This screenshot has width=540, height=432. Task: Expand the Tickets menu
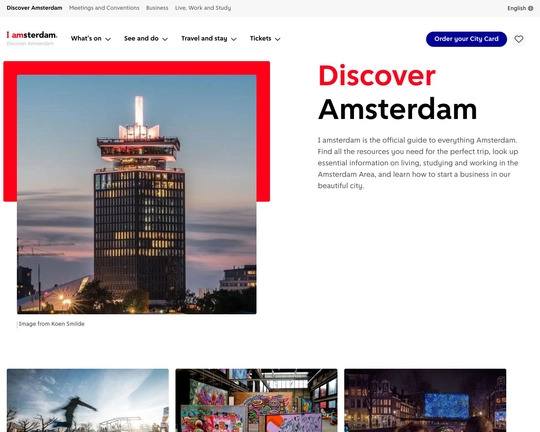pos(265,39)
